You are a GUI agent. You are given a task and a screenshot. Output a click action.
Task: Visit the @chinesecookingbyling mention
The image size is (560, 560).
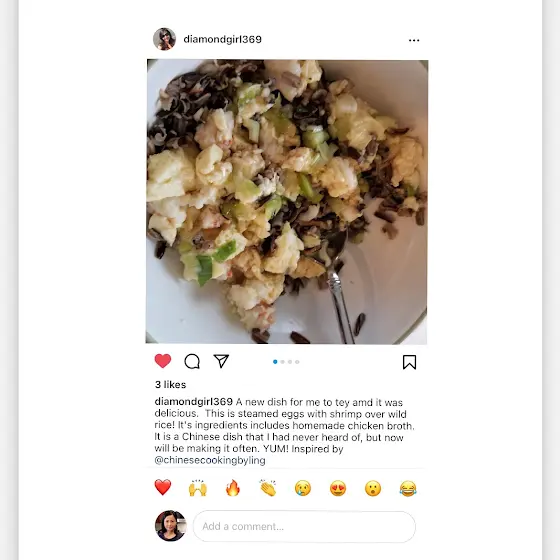coord(210,460)
